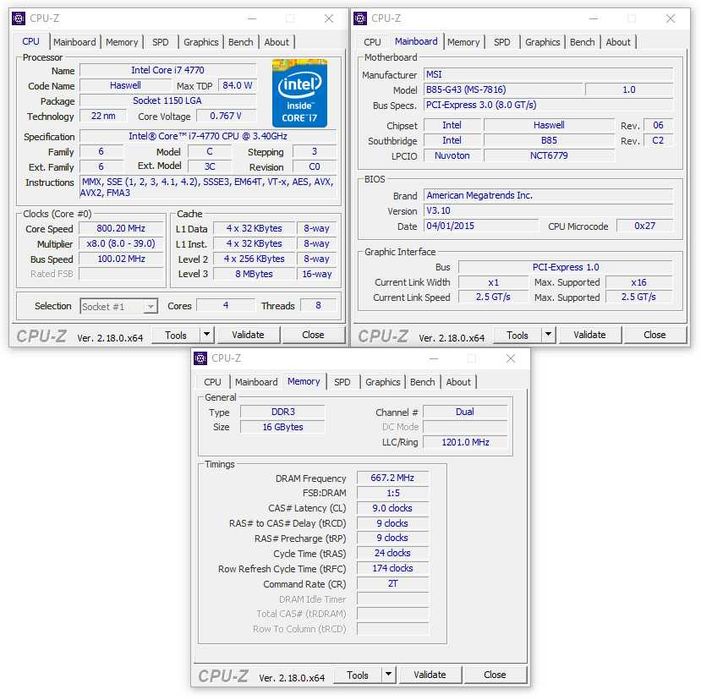Image resolution: width=701 pixels, height=699 pixels.
Task: Click the Validate button in the CPU window
Action: pos(248,335)
